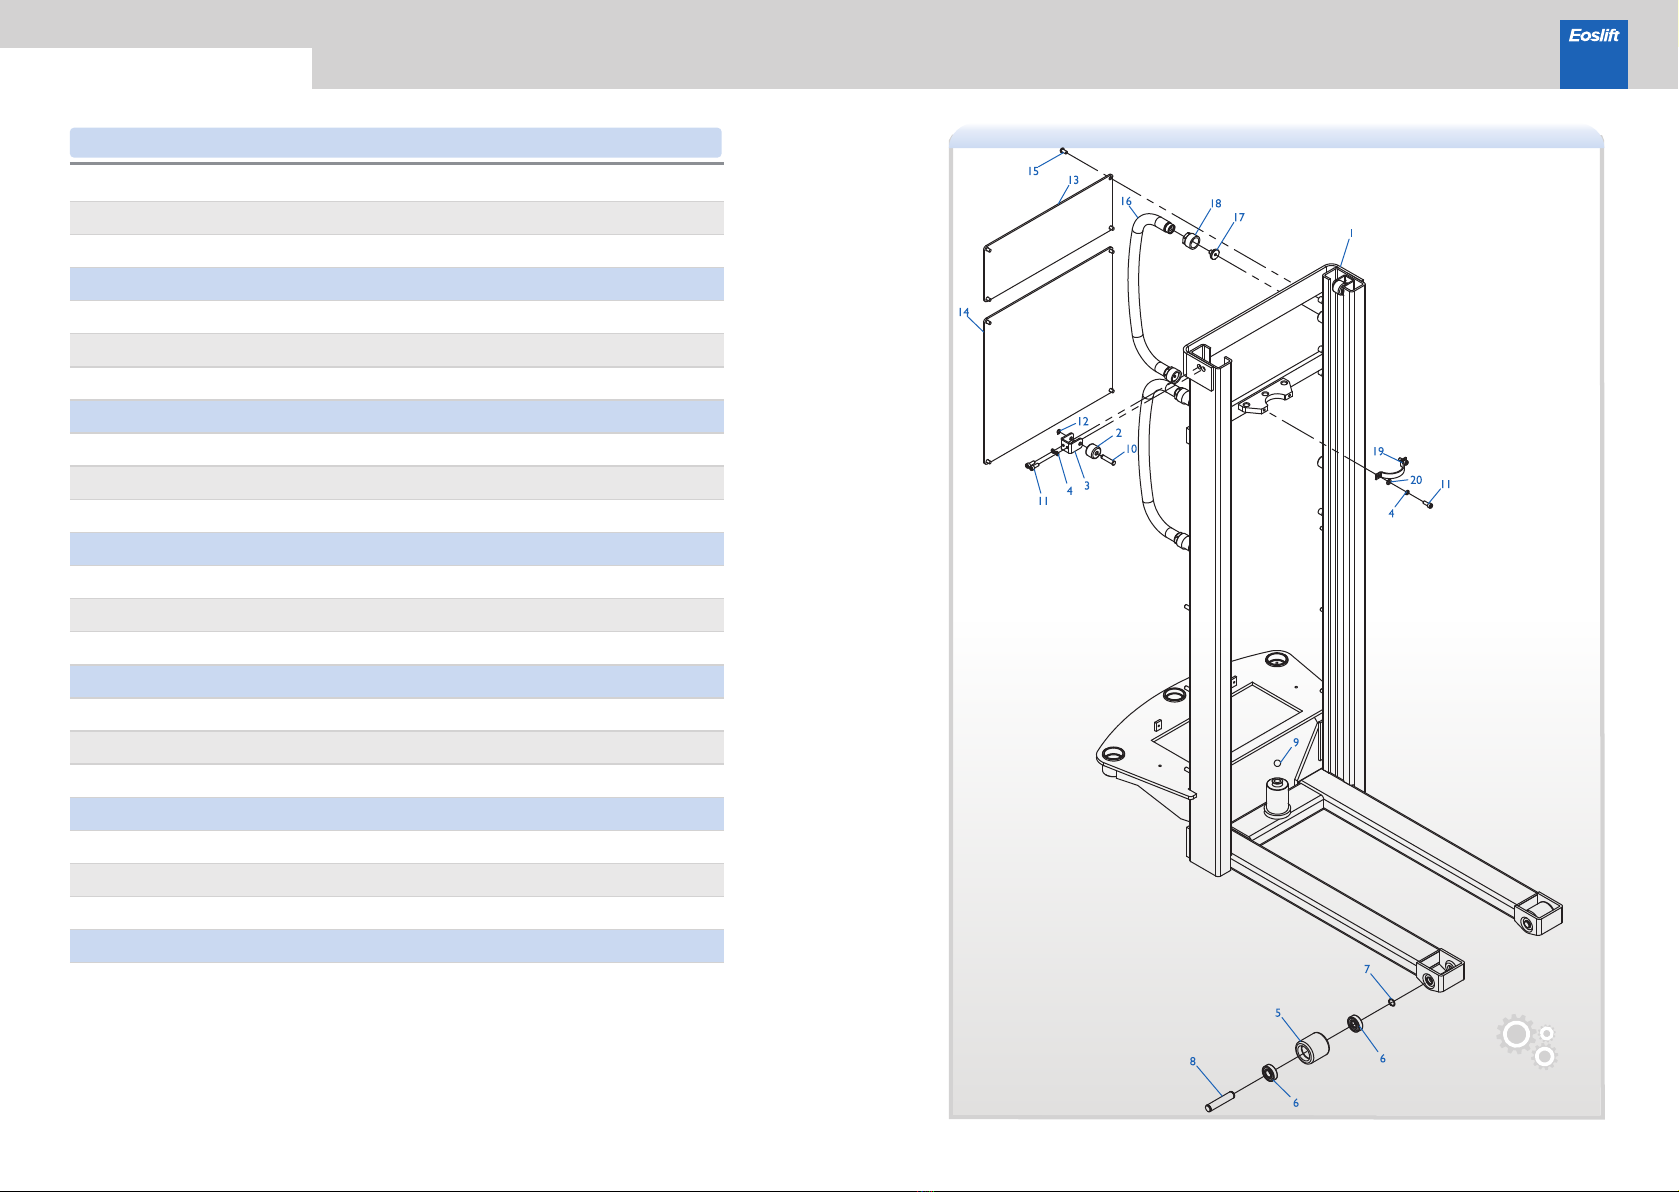
Task: Select callout number 1 above the mast
Action: coord(1351,233)
